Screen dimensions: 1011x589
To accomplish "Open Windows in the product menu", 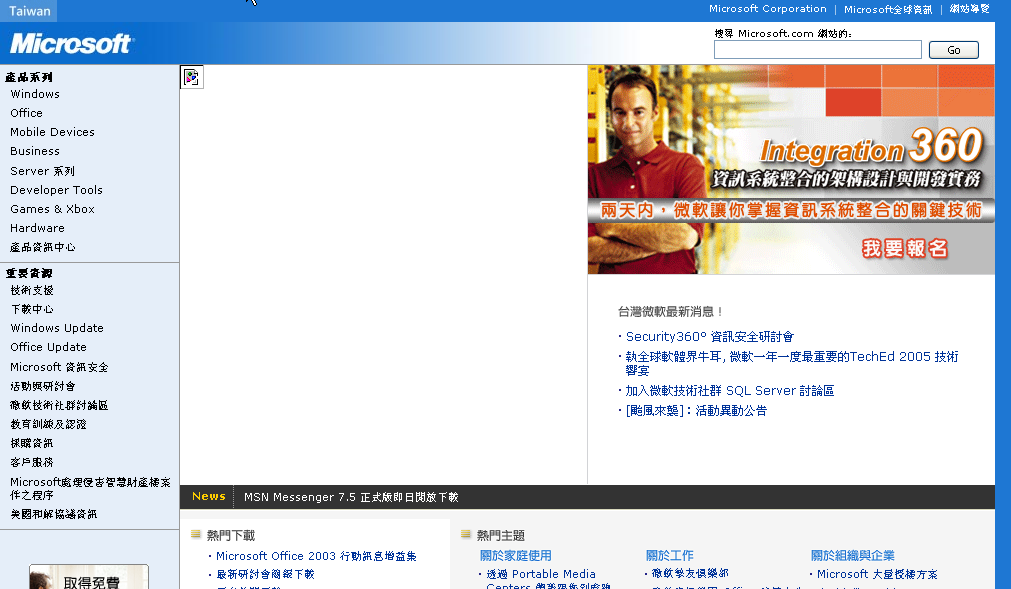I will (x=35, y=94).
